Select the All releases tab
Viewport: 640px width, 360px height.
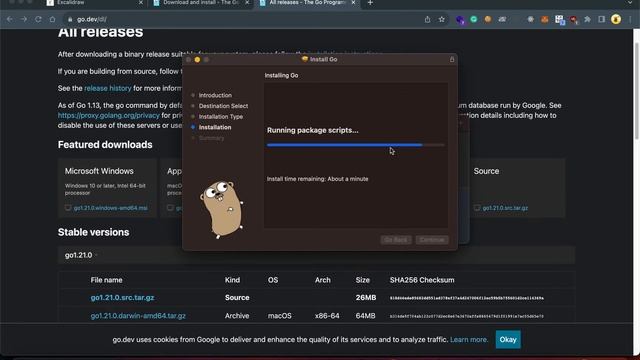coord(307,3)
